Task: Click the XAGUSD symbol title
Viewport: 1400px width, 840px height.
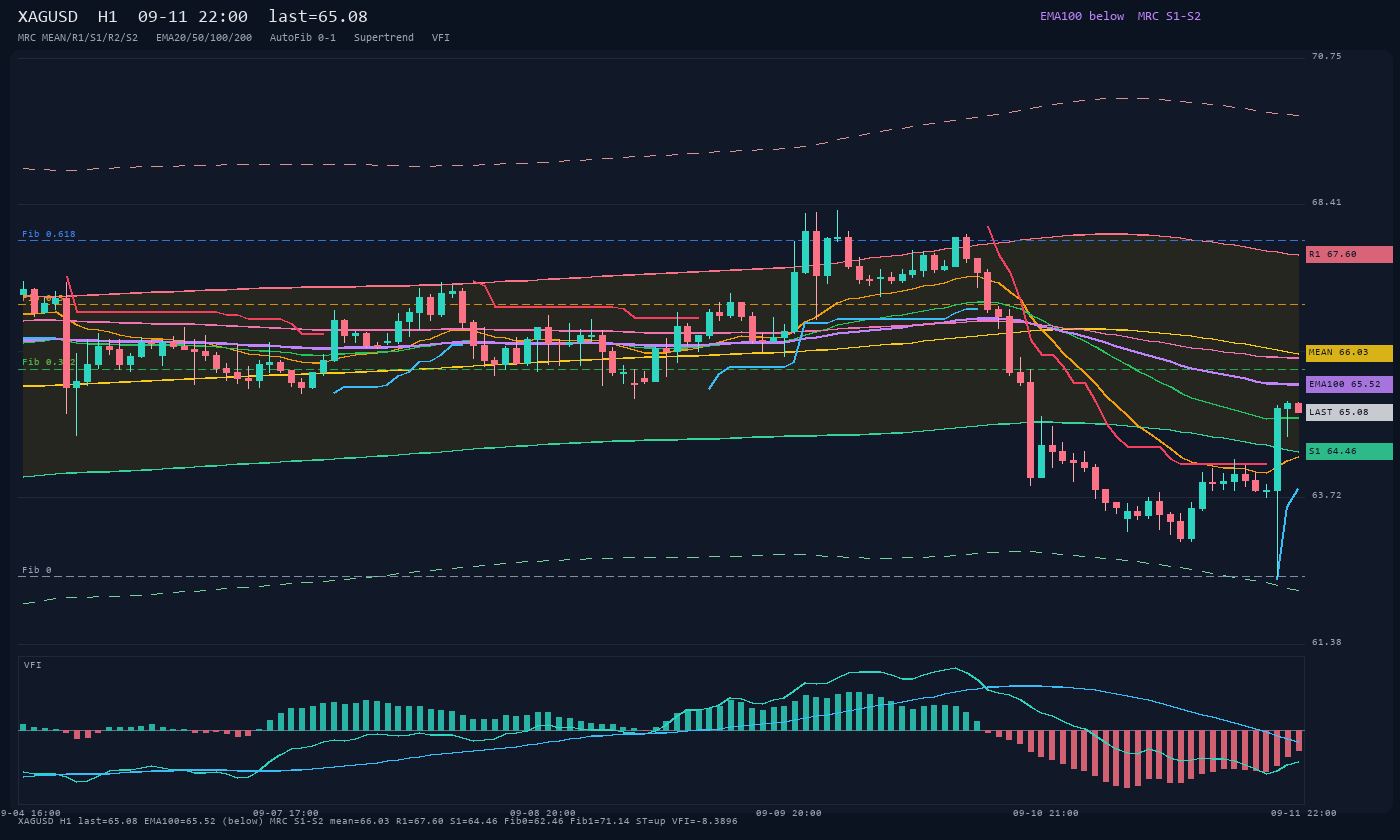Action: tap(48, 17)
